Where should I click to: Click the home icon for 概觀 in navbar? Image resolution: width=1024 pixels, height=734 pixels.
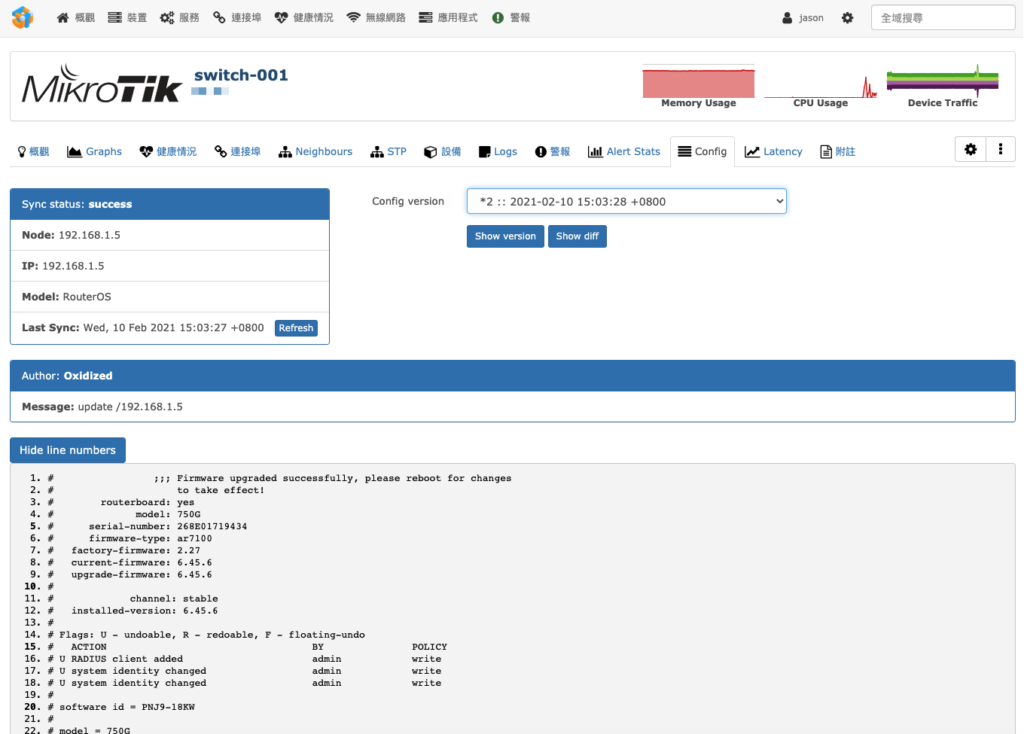tap(63, 18)
